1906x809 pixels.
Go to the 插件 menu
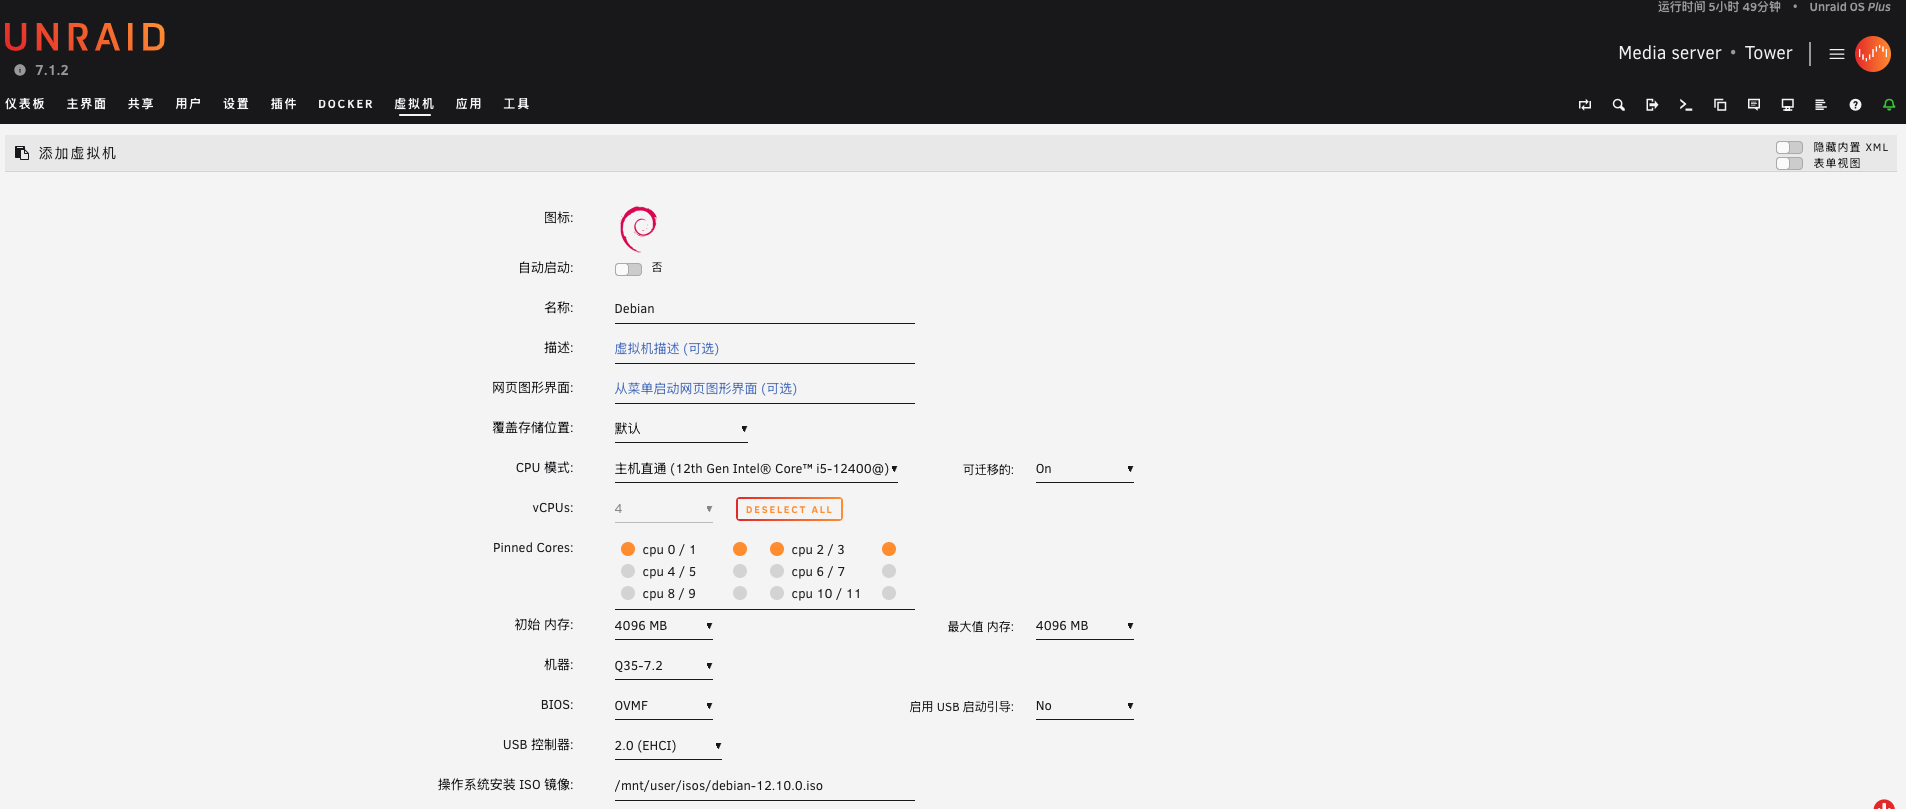284,104
